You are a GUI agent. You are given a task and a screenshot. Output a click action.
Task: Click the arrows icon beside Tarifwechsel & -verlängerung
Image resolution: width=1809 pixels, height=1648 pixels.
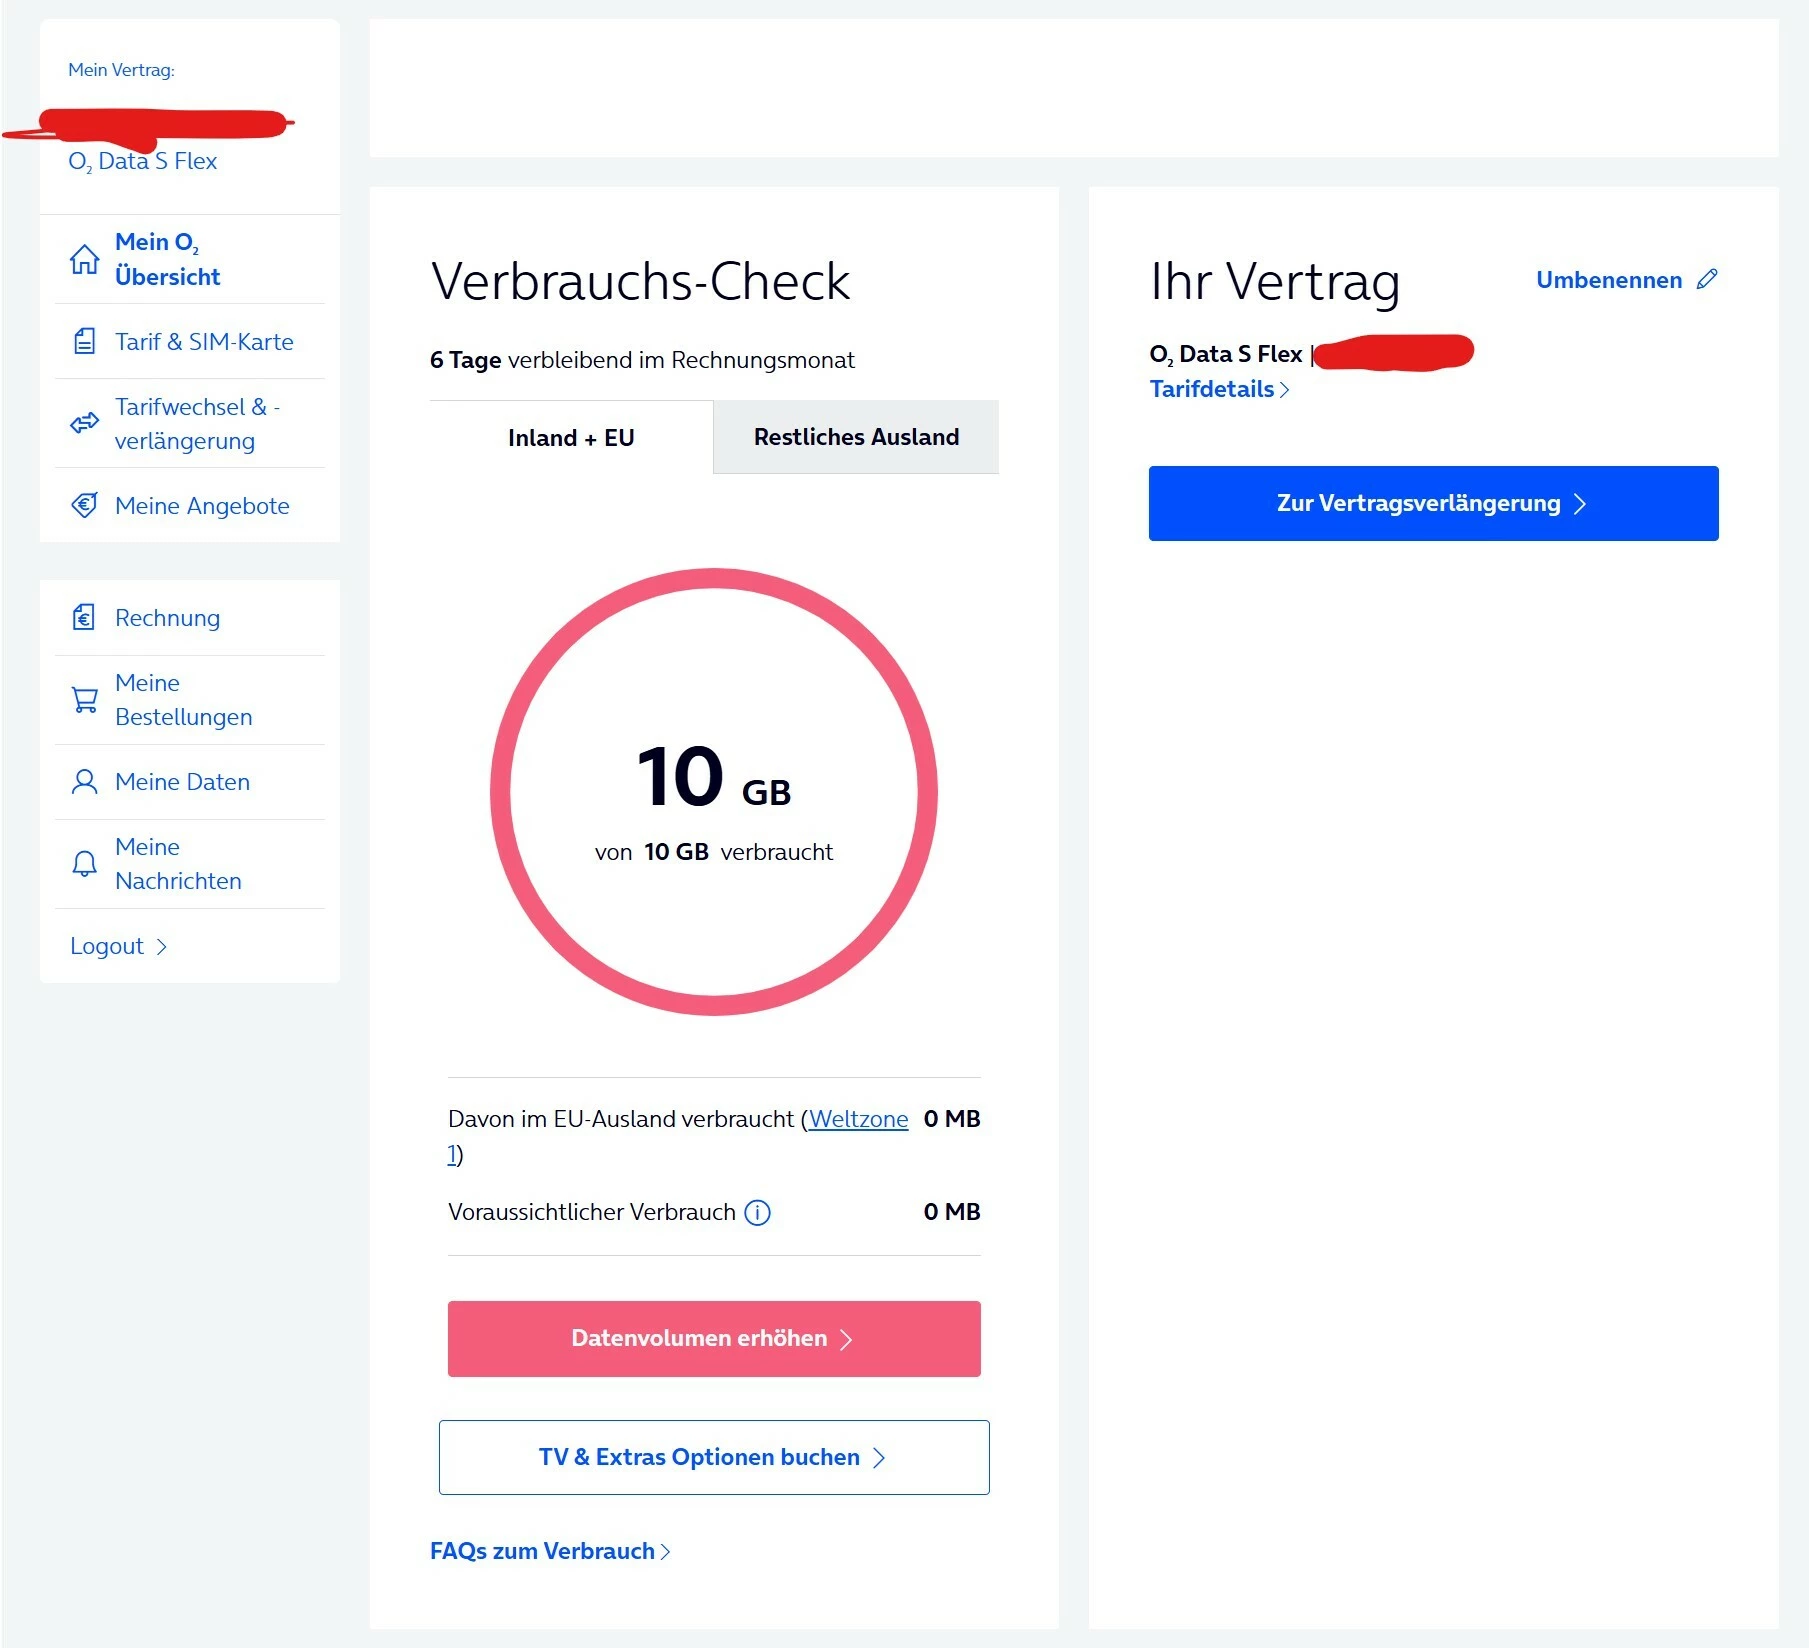pyautogui.click(x=85, y=423)
